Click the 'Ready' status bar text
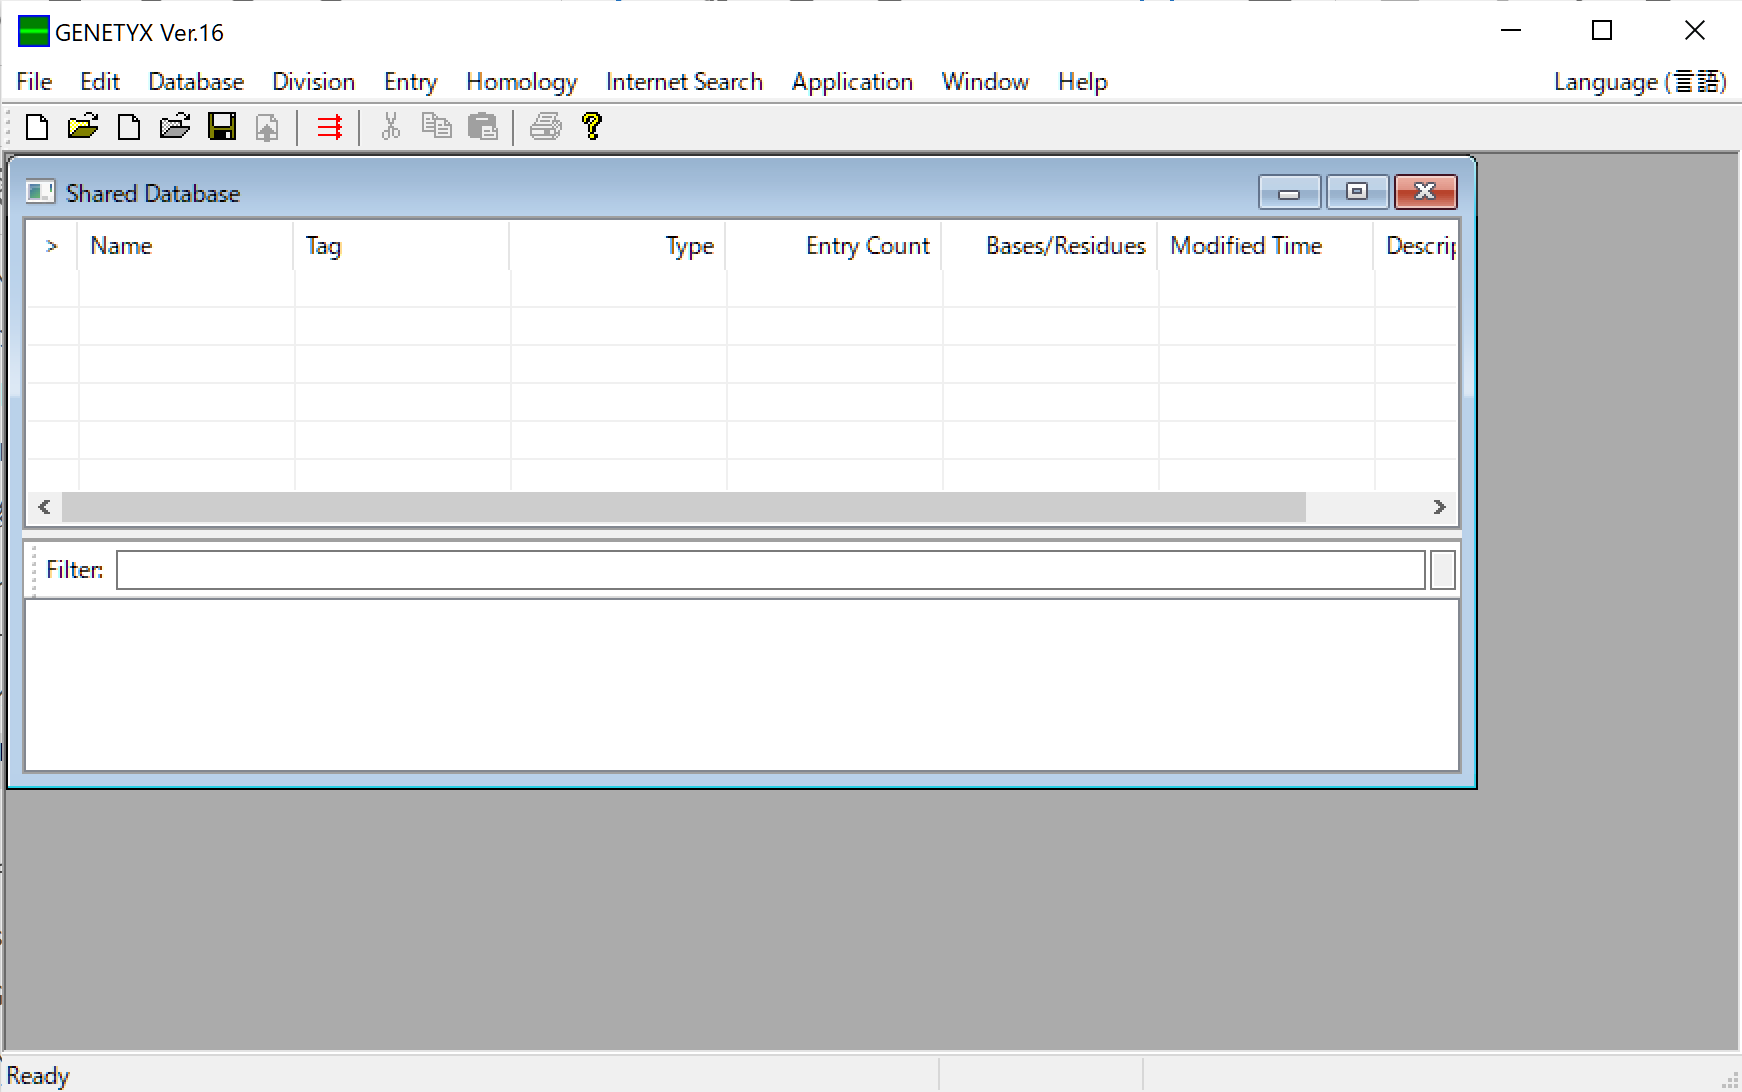The image size is (1742, 1092). (38, 1076)
